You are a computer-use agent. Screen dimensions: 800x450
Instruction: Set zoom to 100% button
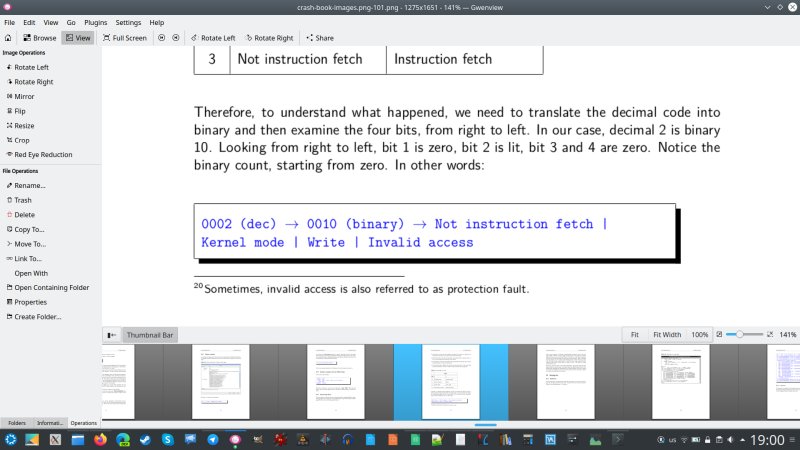[699, 335]
